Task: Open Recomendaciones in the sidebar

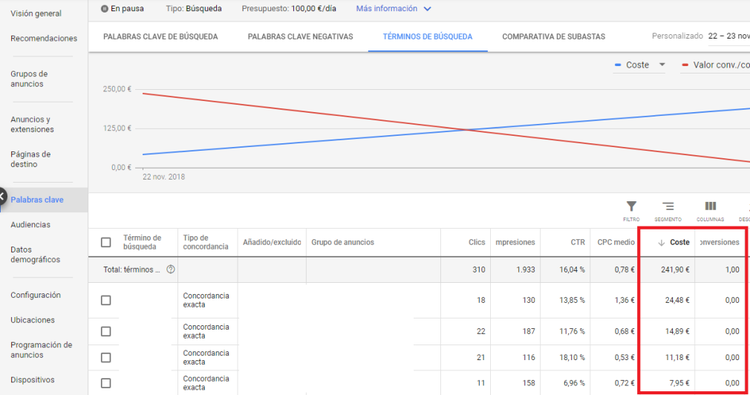Action: [44, 38]
